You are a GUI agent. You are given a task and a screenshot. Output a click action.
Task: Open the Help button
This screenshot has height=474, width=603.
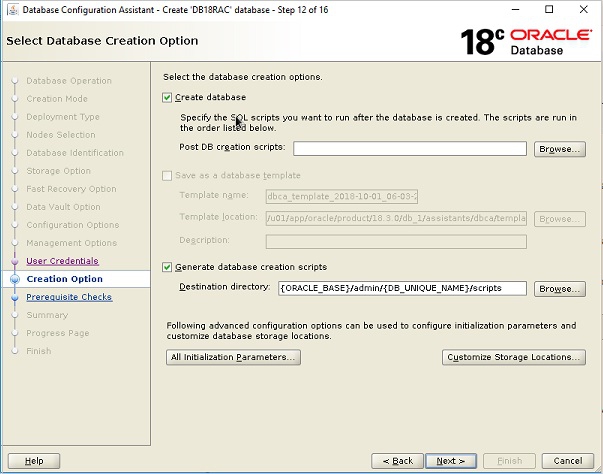pyautogui.click(x=34, y=461)
